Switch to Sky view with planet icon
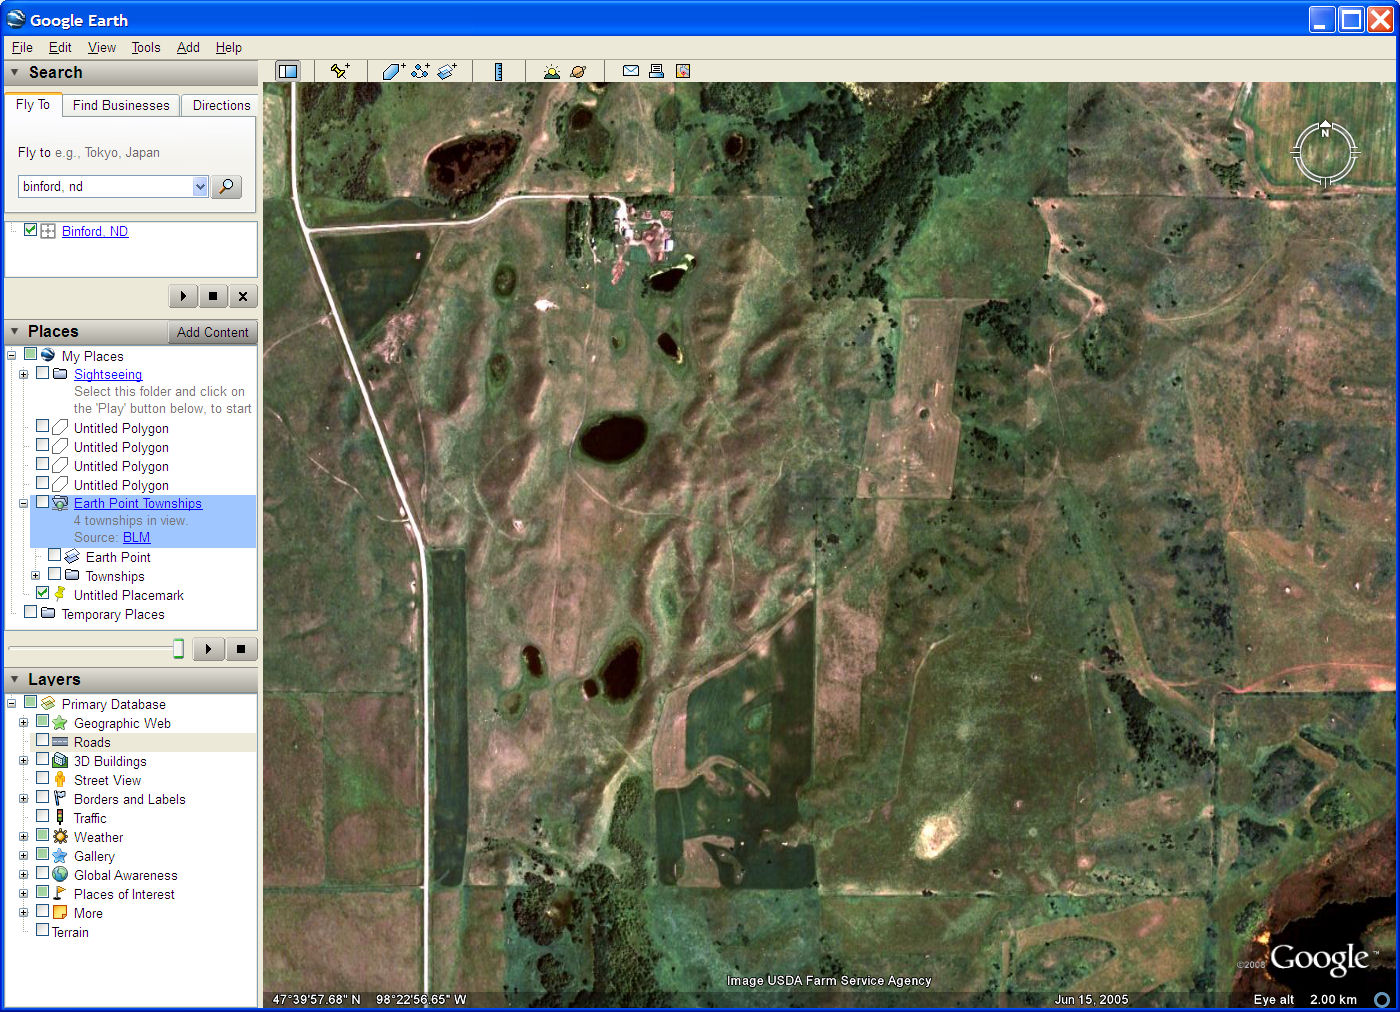Image resolution: width=1400 pixels, height=1012 pixels. (578, 71)
